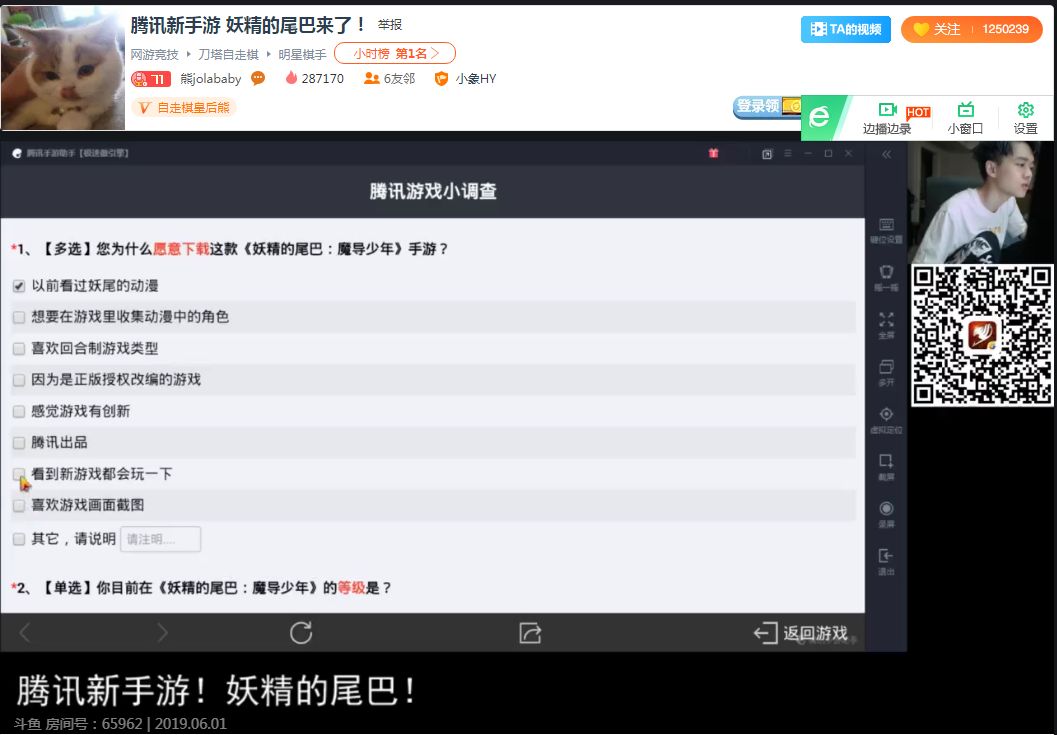Start screen recording (录屏) in sidebar

coord(886,514)
